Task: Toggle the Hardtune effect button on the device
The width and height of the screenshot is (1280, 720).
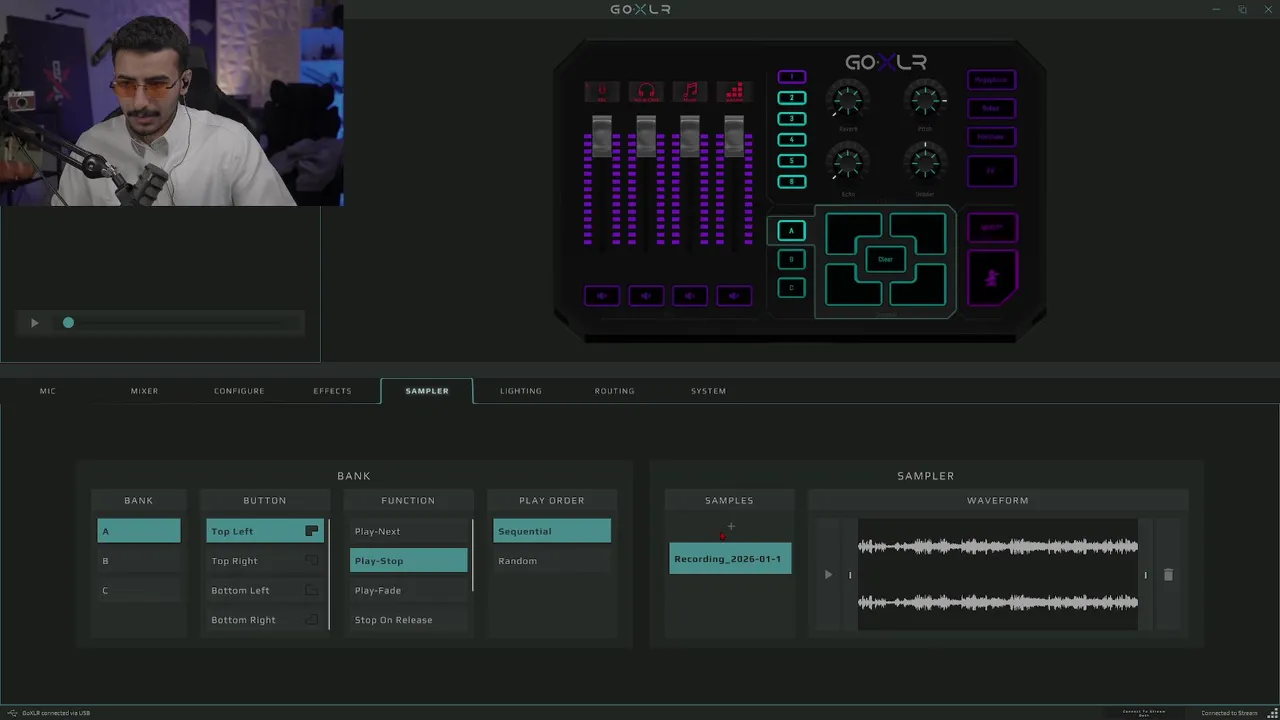Action: click(991, 137)
